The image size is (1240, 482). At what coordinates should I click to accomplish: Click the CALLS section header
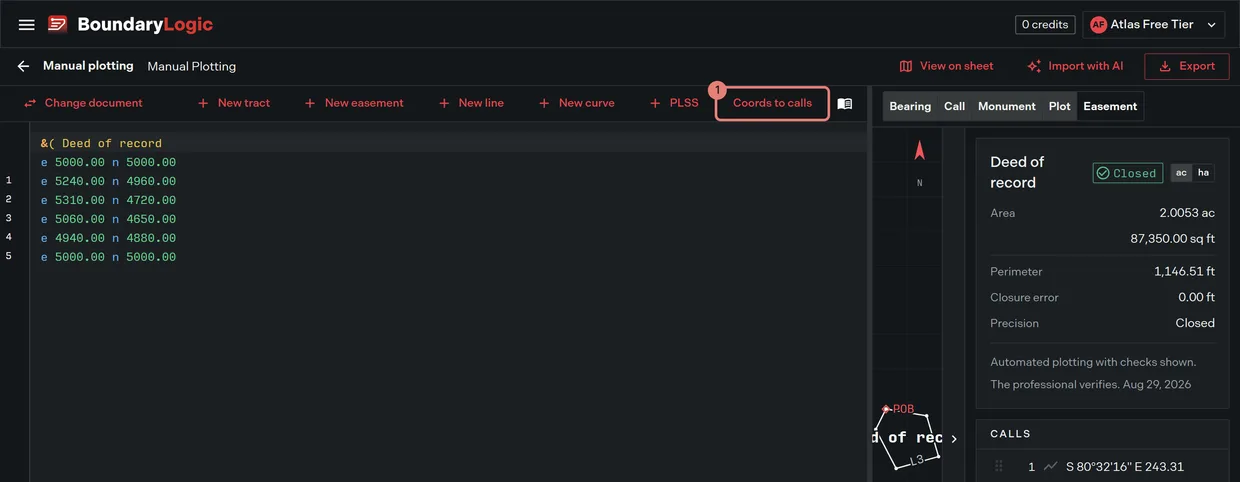tap(1010, 434)
